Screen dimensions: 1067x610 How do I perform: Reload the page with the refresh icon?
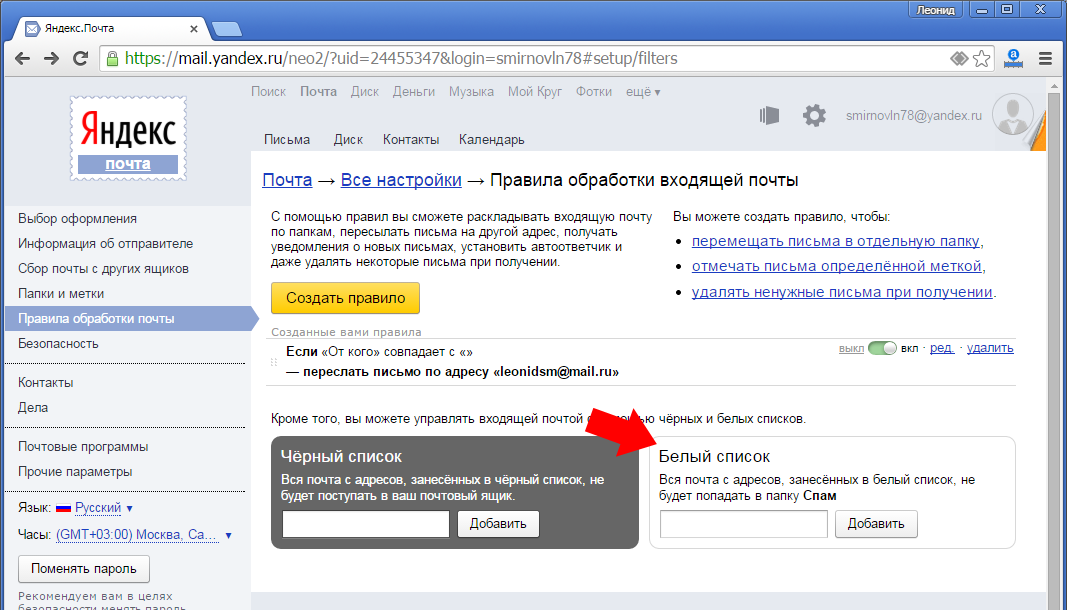point(81,59)
